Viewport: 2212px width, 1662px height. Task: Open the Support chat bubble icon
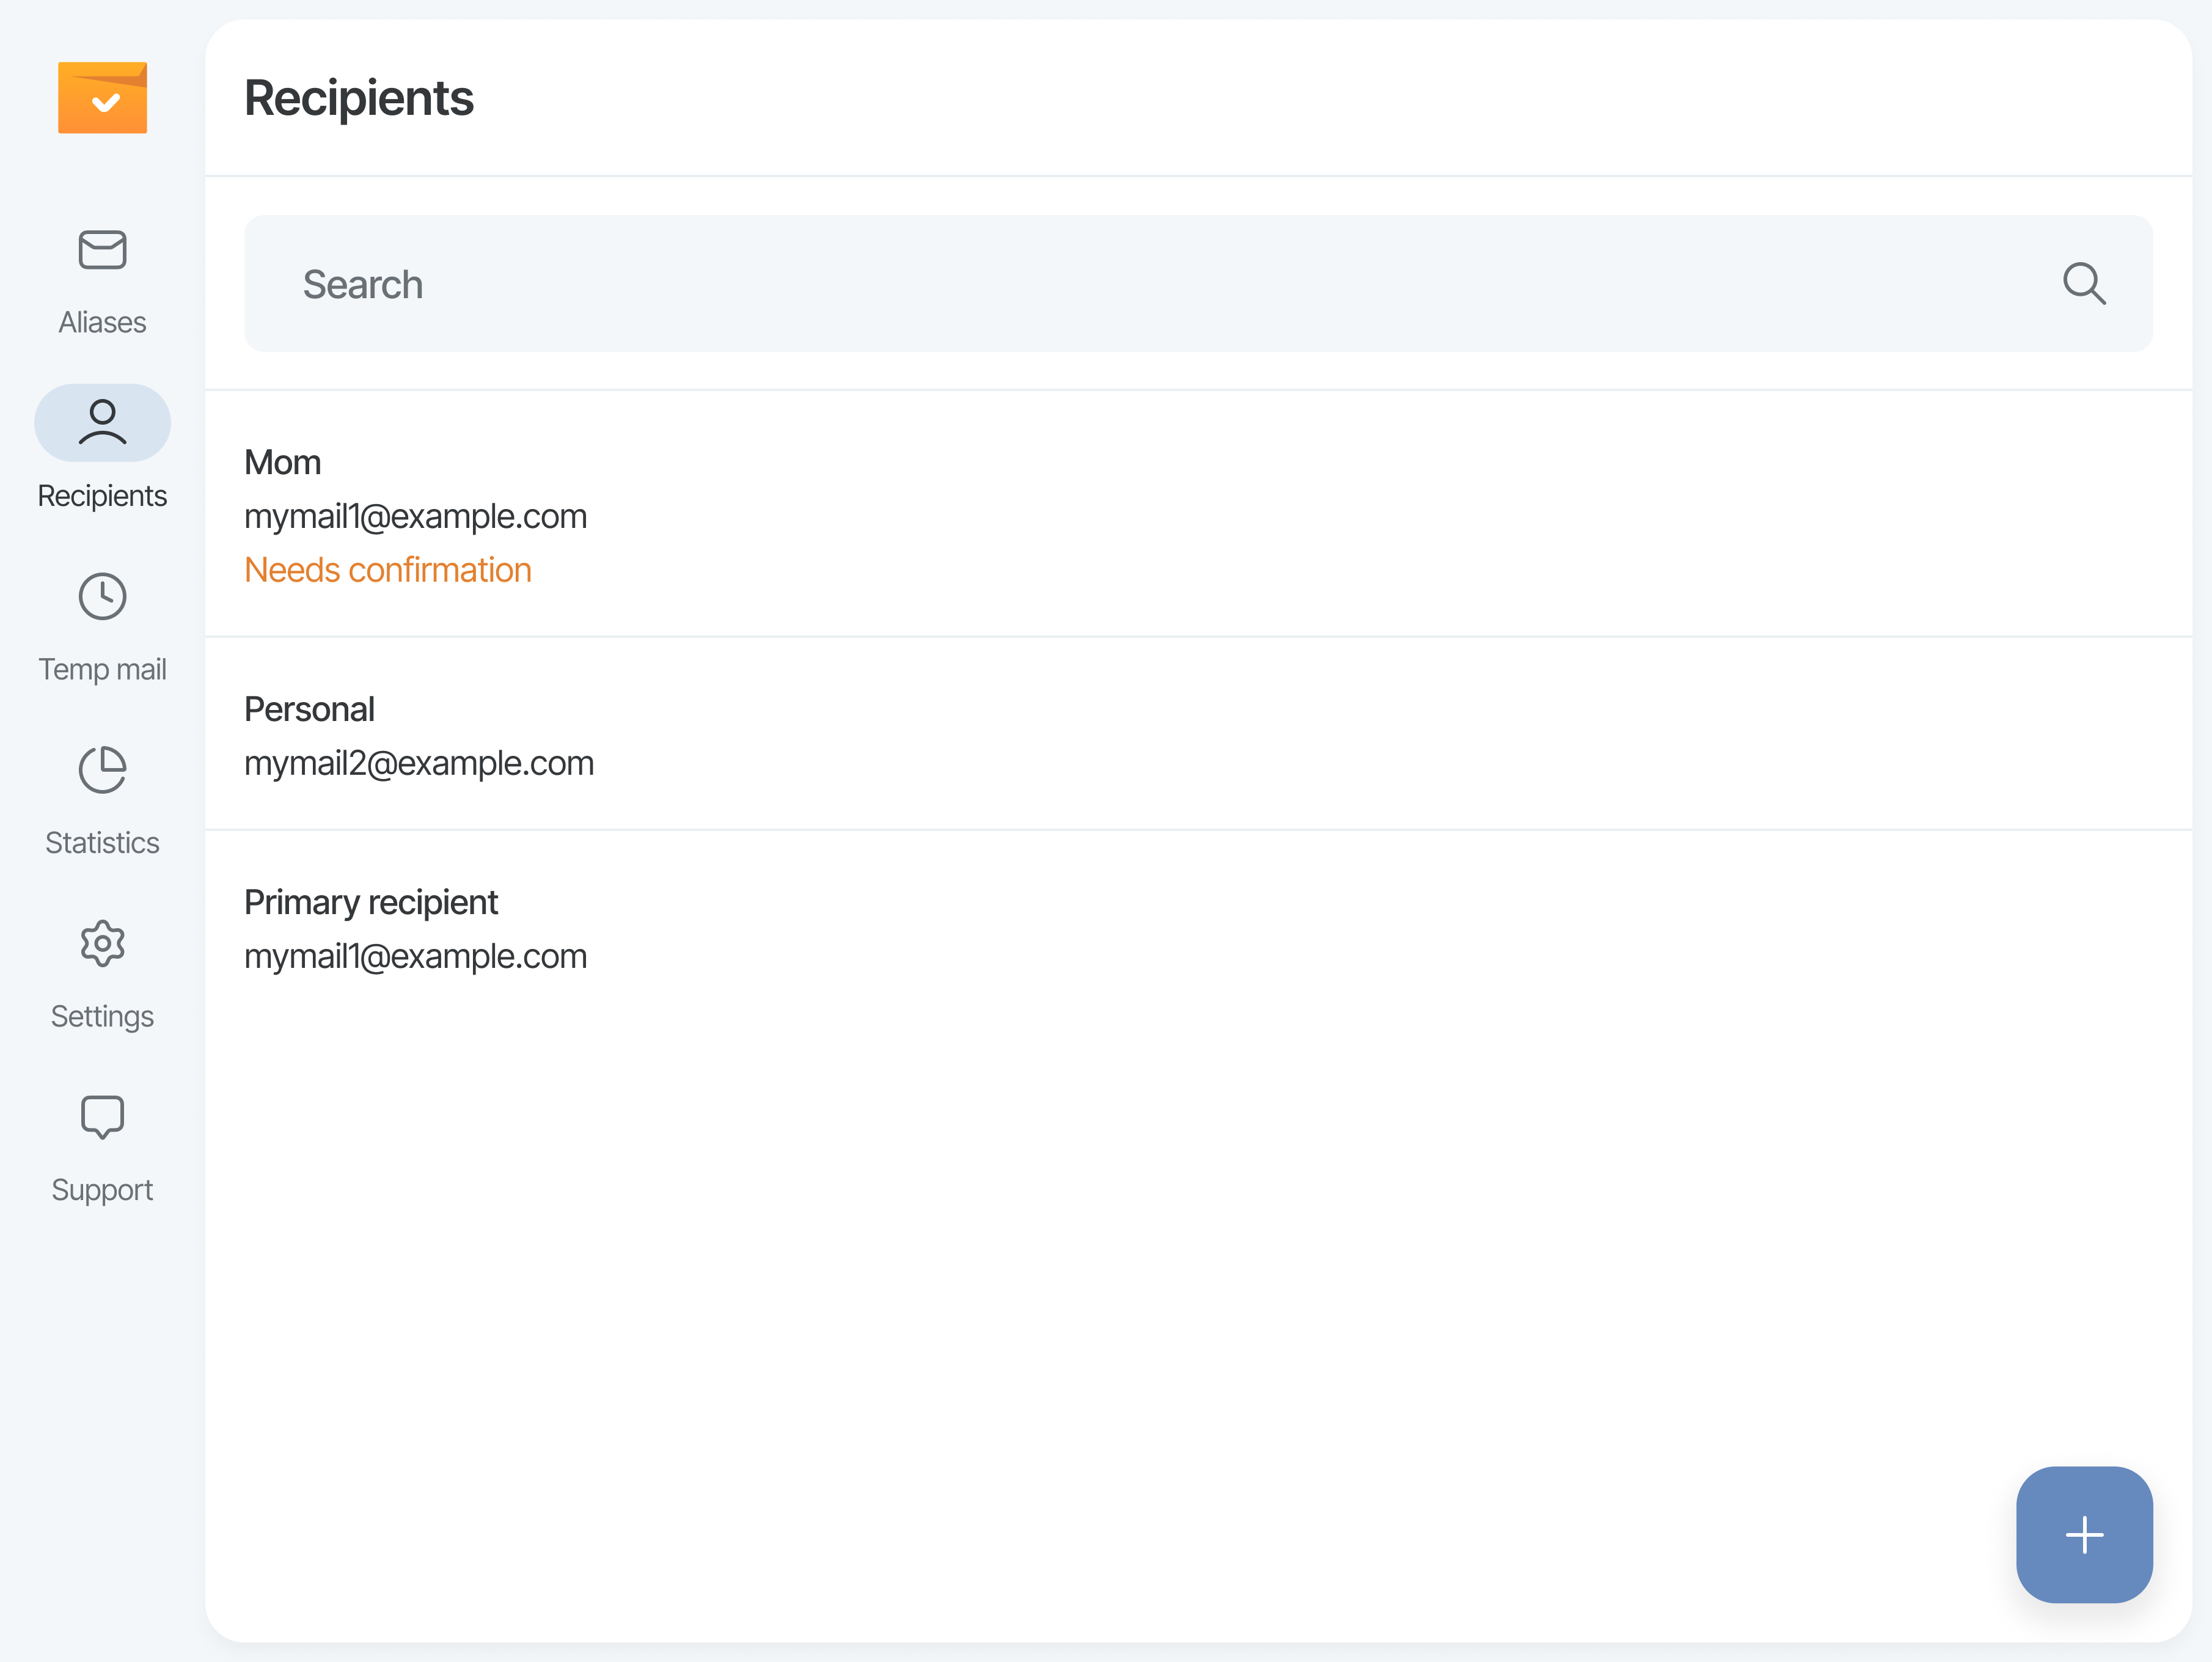tap(102, 1117)
